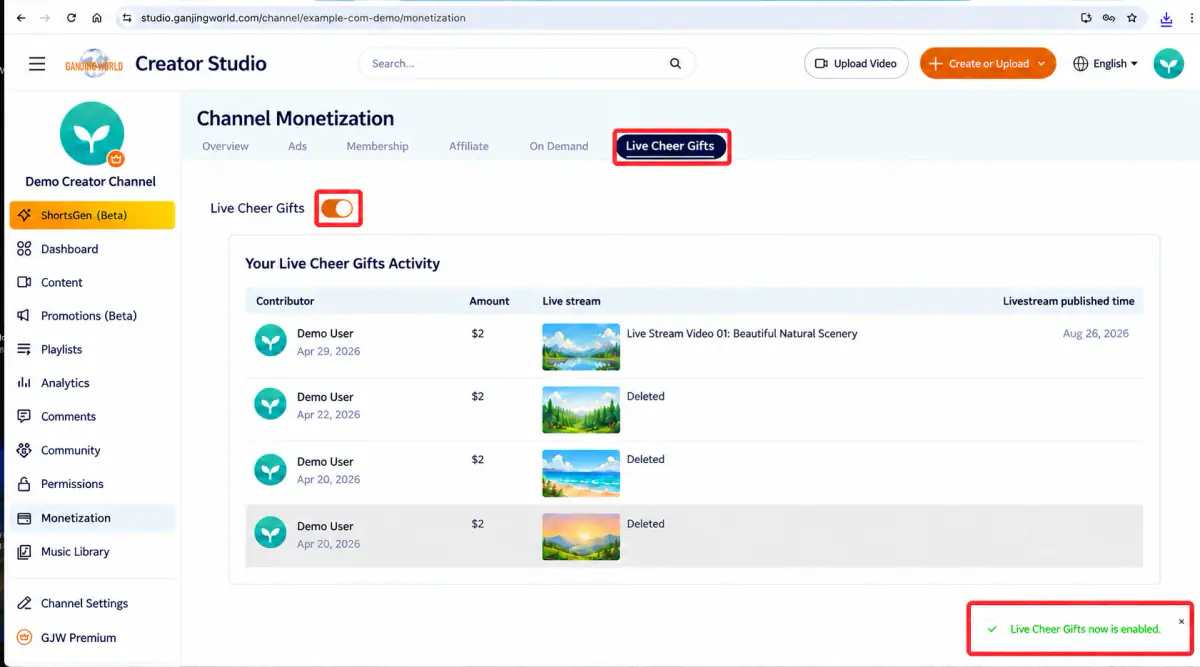This screenshot has height=667, width=1200.
Task: Click the 'Livestream published time' column header
Action: click(1069, 301)
